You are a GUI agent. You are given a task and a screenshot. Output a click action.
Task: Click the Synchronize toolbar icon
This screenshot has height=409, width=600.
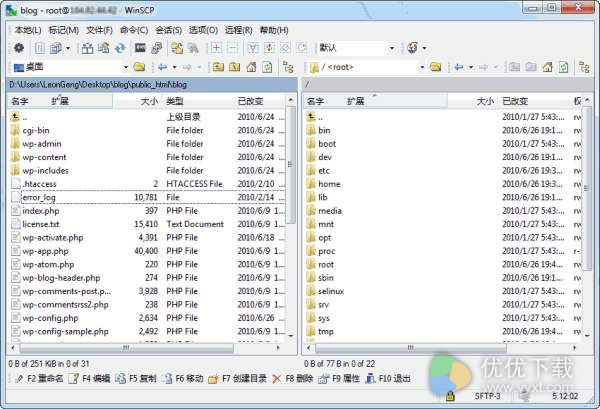click(104, 48)
